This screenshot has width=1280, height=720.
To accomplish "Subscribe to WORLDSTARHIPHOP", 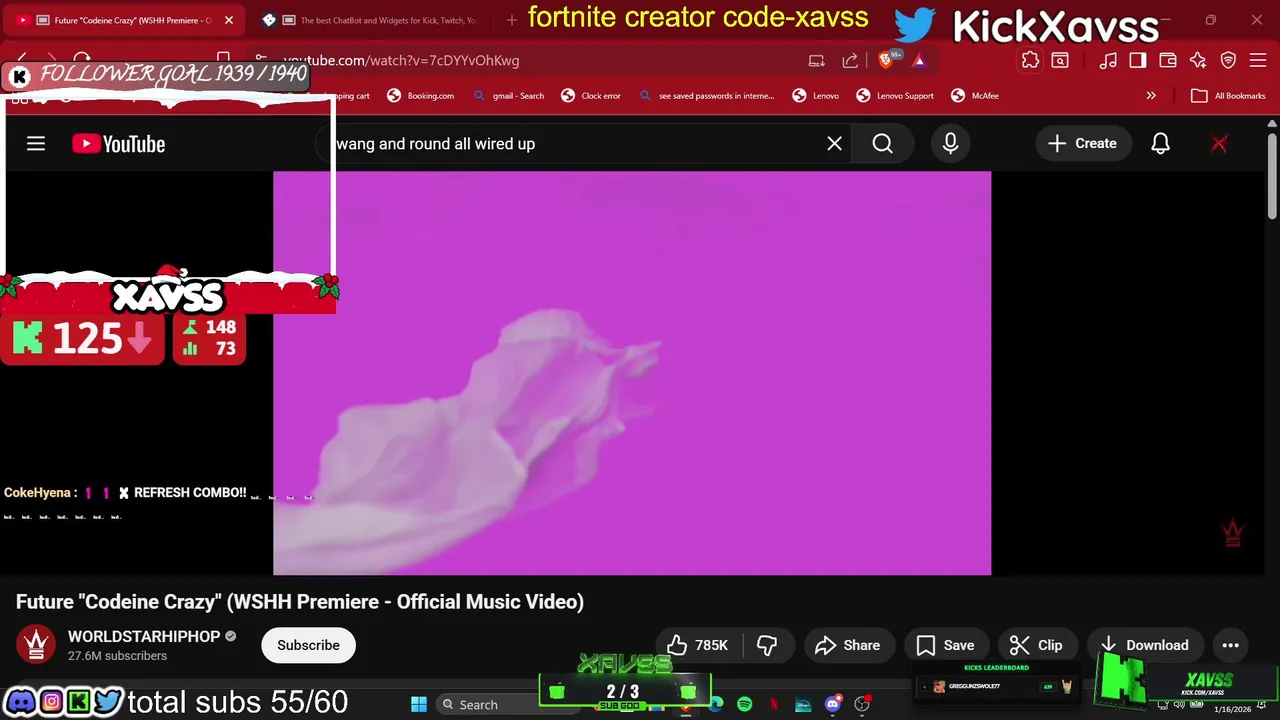I will tap(308, 645).
